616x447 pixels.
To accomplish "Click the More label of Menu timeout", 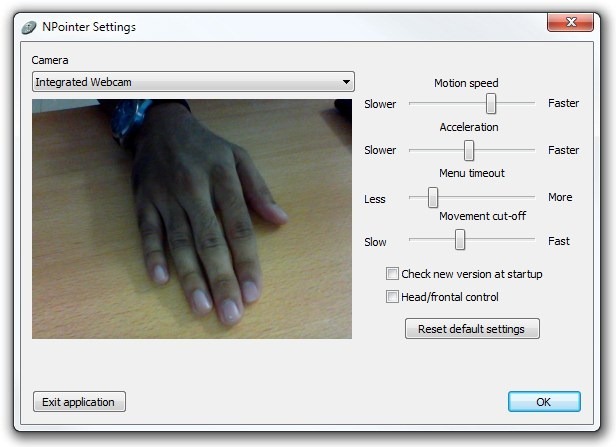I will point(560,197).
